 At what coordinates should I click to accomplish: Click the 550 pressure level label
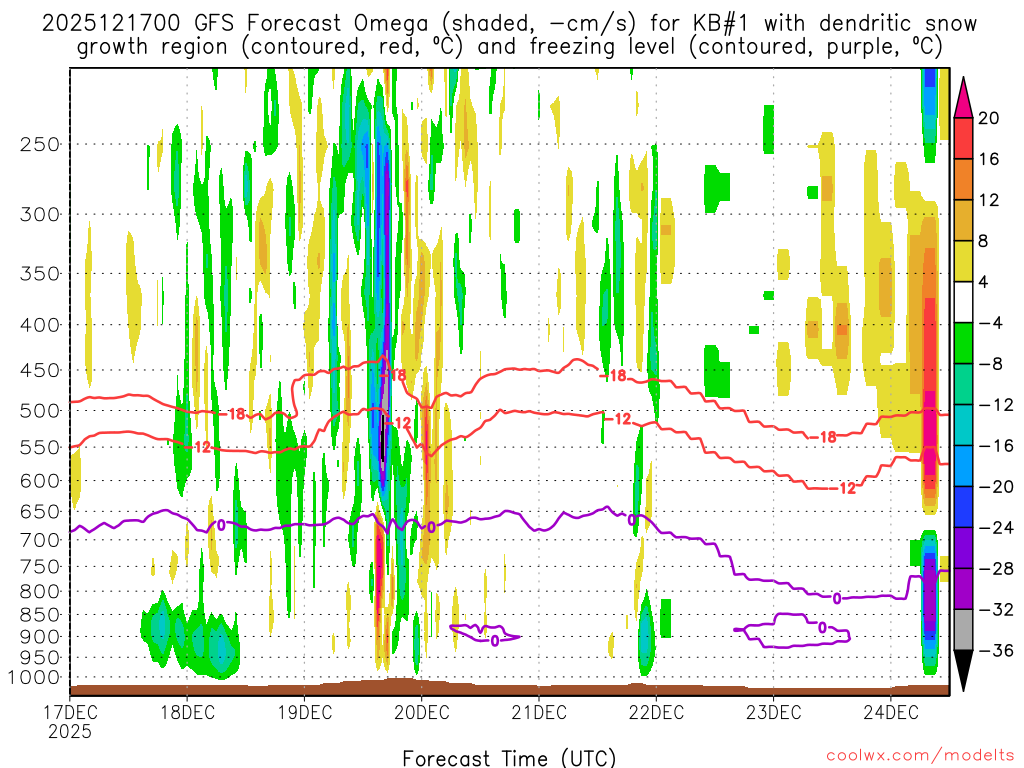(40, 447)
